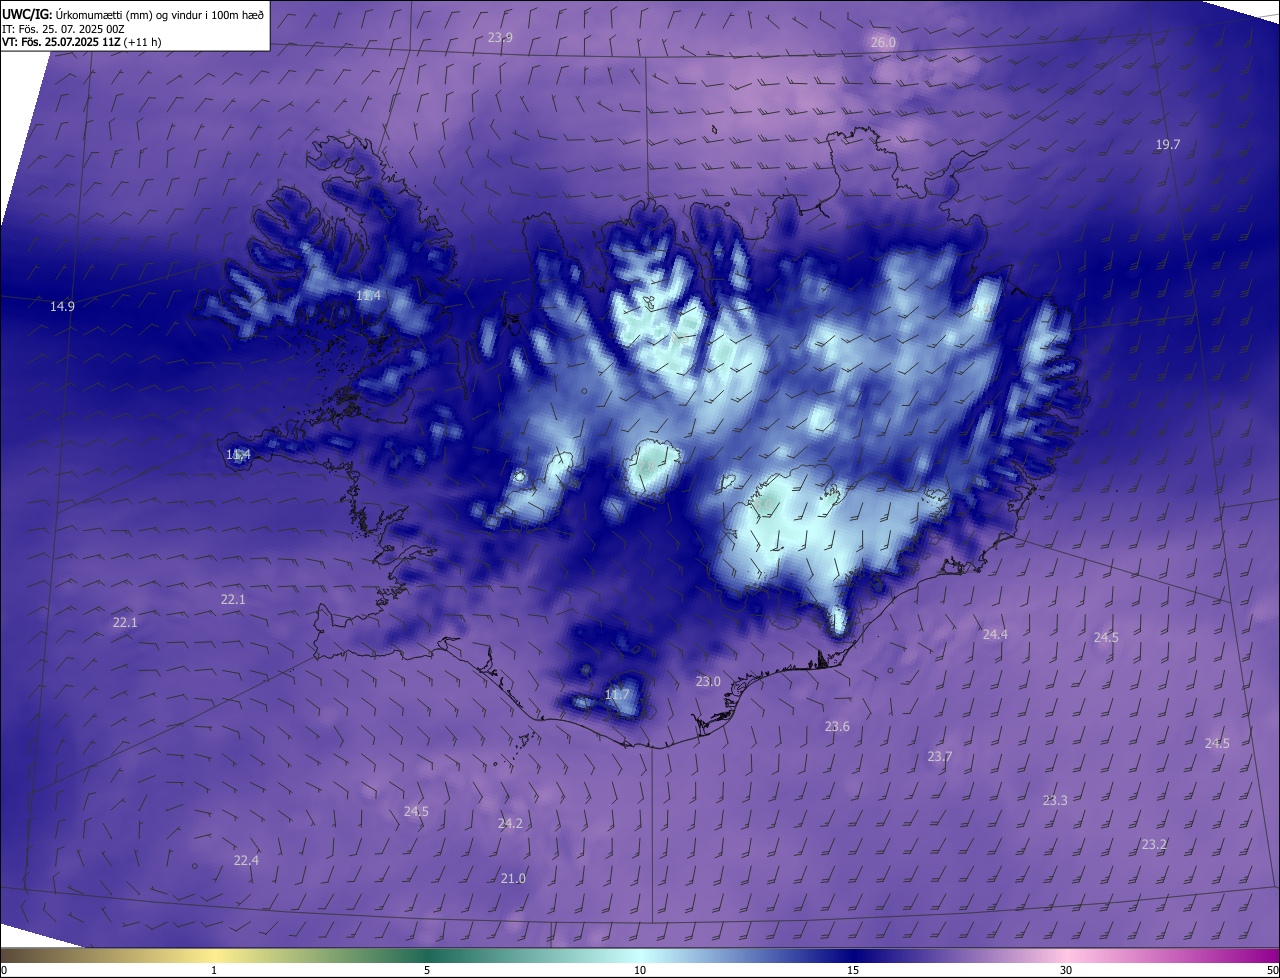Click the "24.4" value label on the map
This screenshot has width=1280, height=978.
point(995,635)
